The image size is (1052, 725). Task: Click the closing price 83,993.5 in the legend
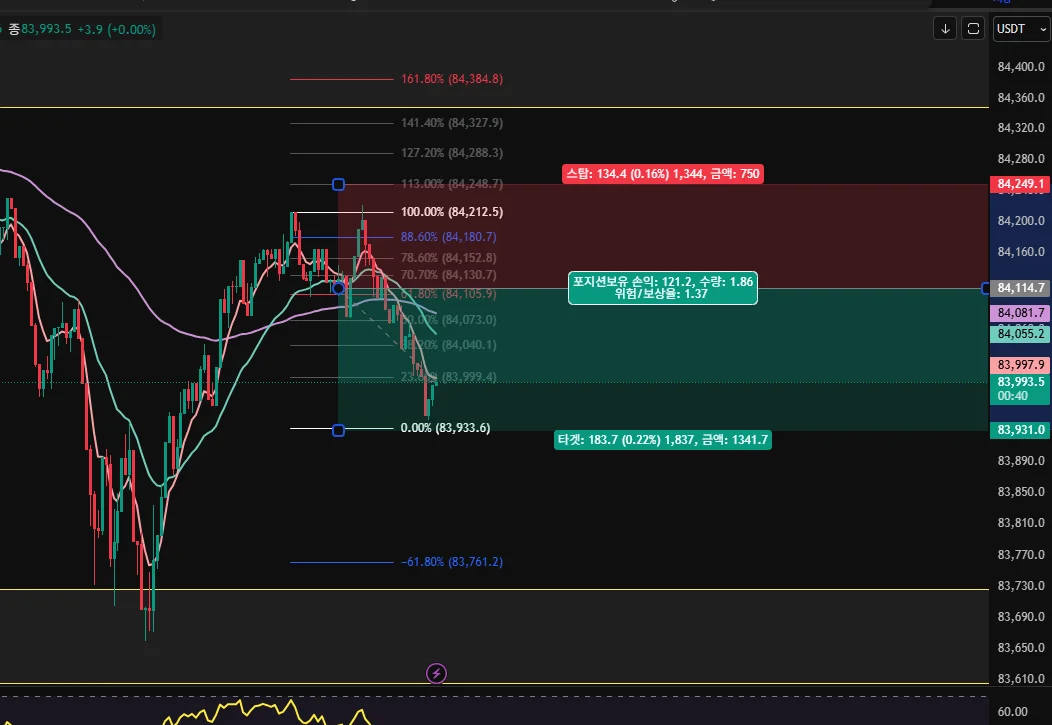[46, 29]
